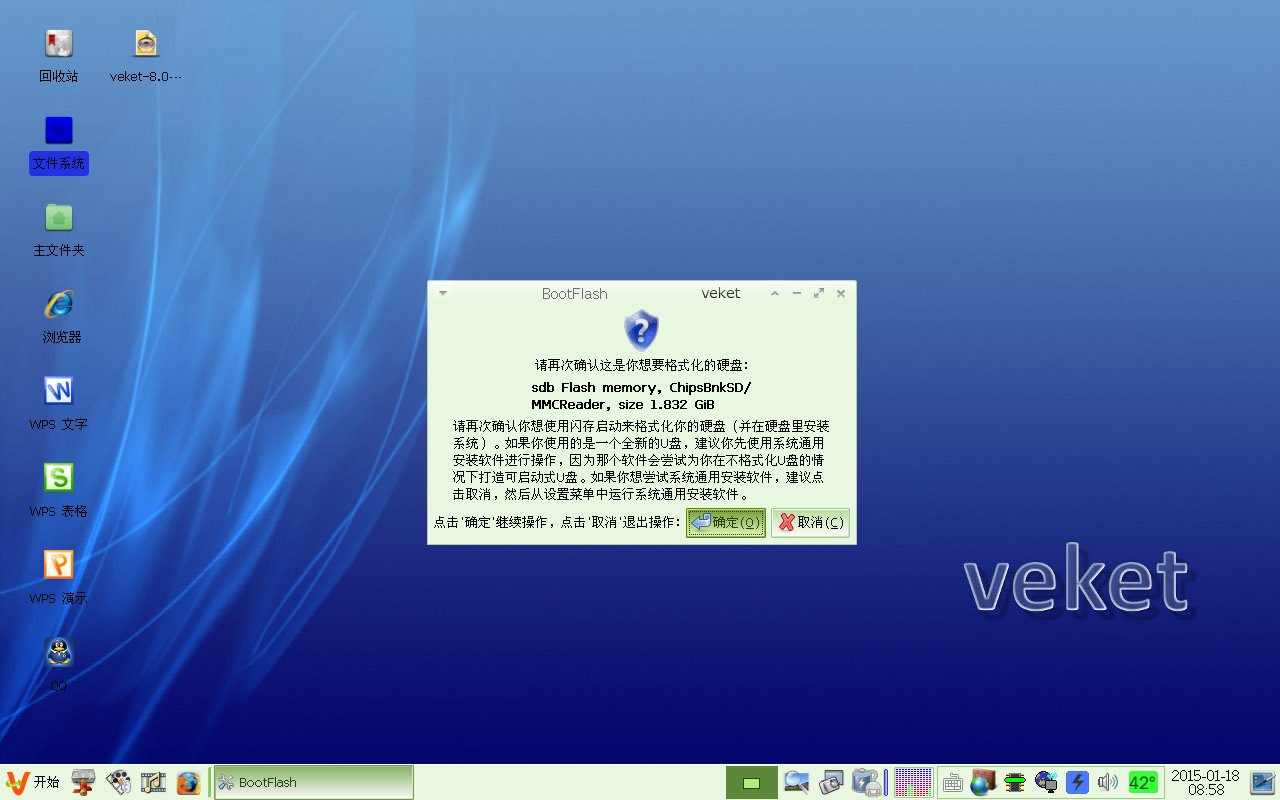Click the screenshot camera icon in taskbar
This screenshot has height=800, width=1280.
pyautogui.click(x=831, y=782)
